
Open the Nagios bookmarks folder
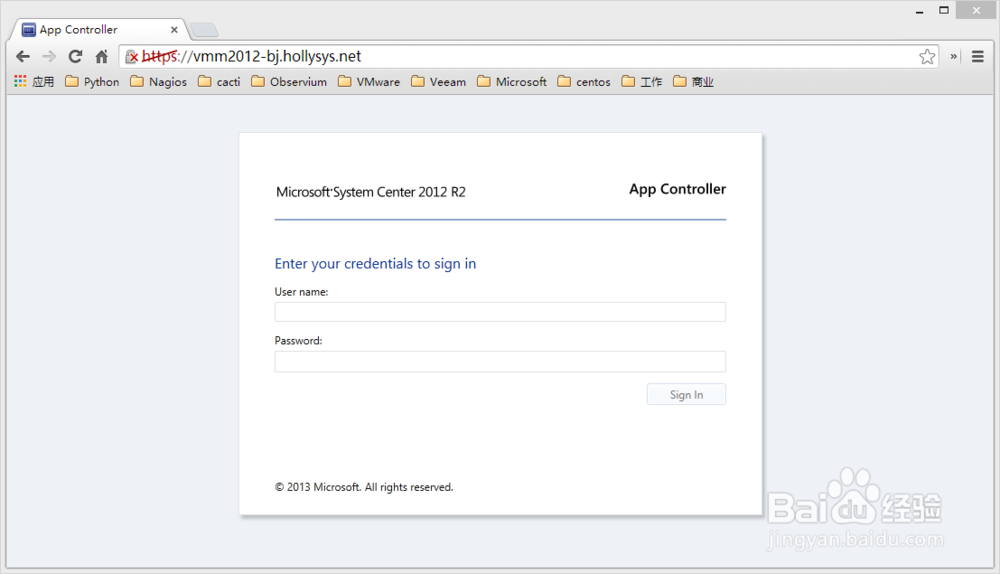(159, 82)
